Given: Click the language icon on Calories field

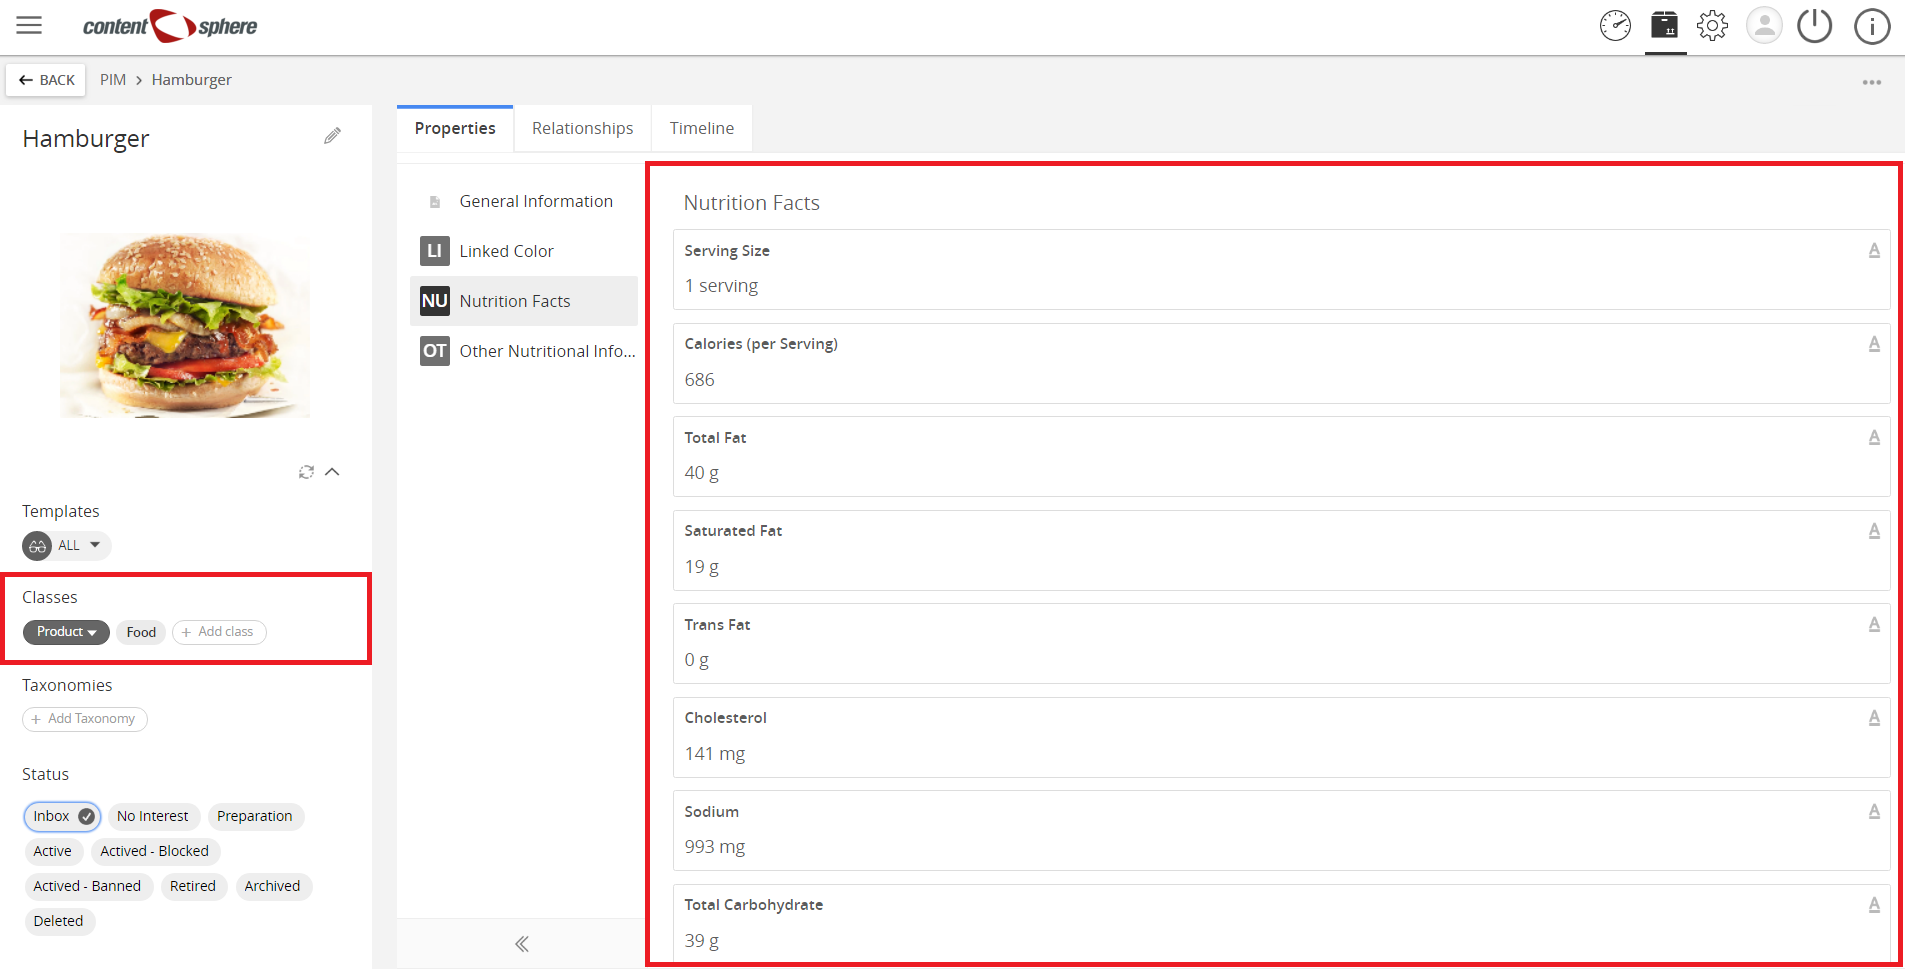Looking at the screenshot, I should (1874, 344).
